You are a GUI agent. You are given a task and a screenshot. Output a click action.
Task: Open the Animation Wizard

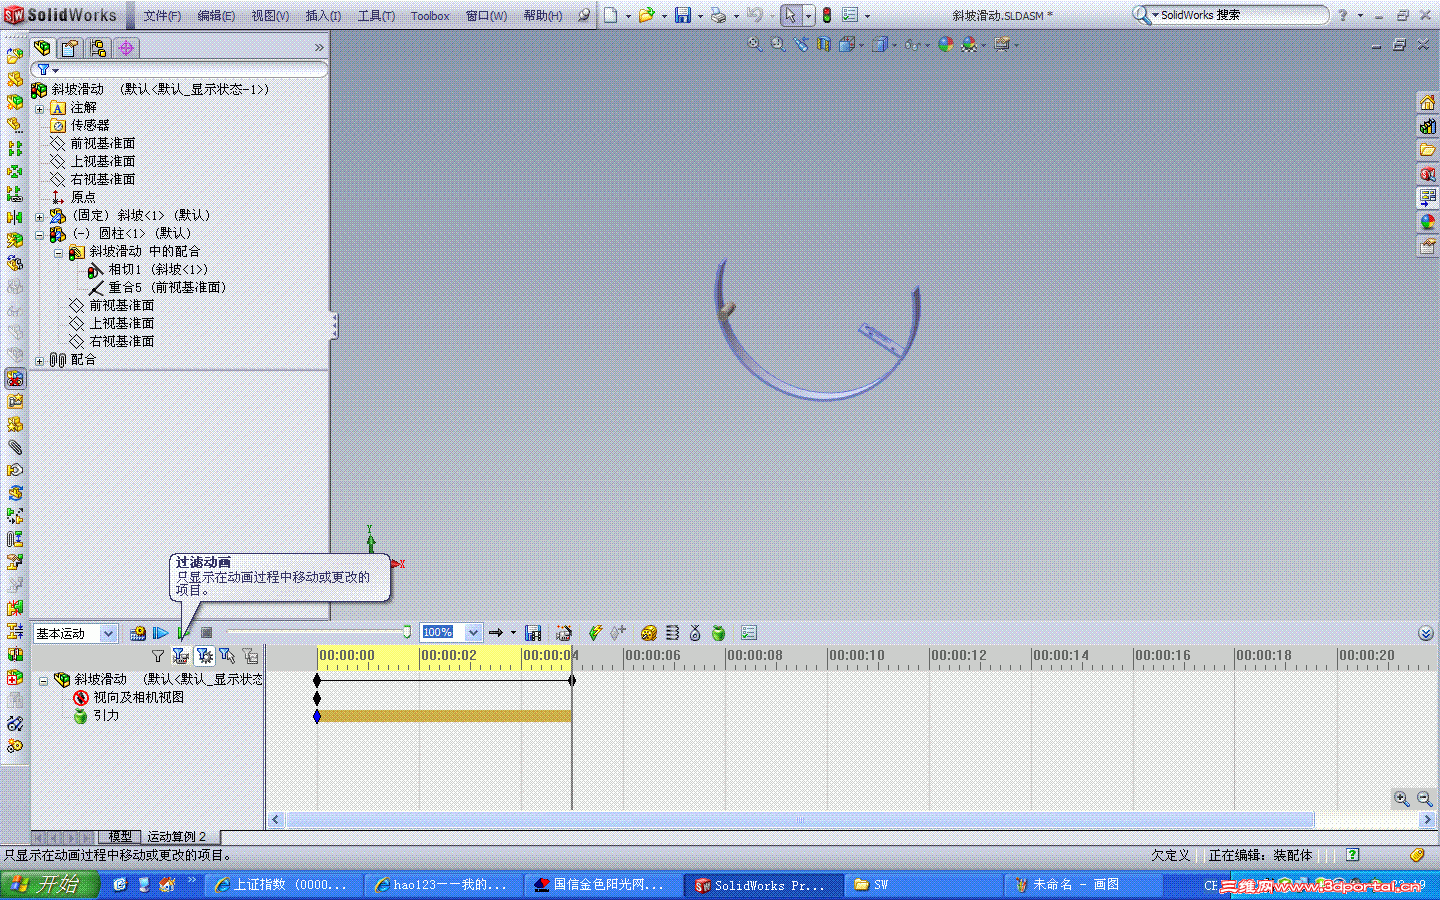(564, 633)
